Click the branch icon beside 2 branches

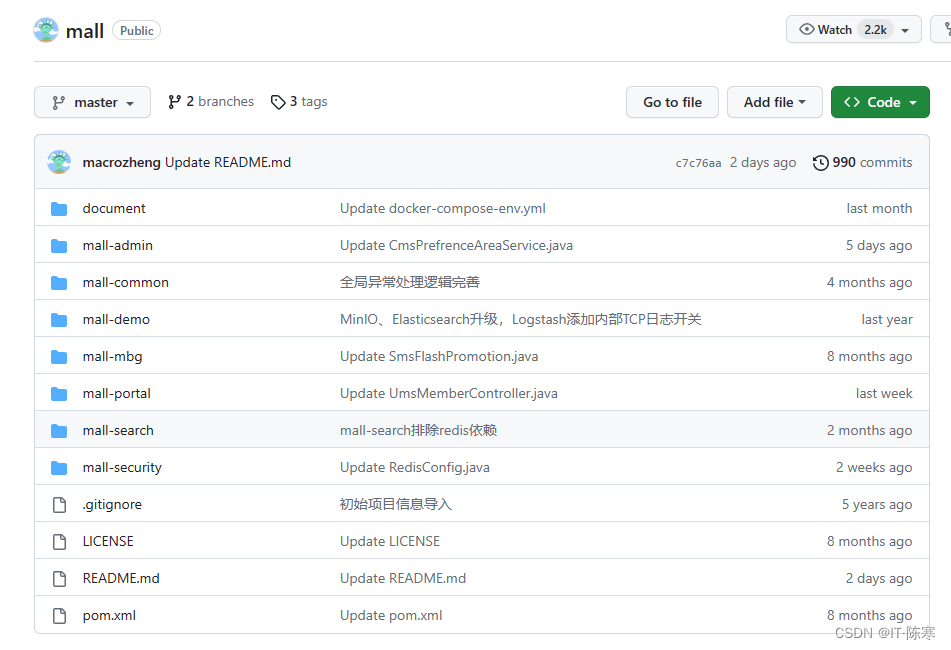click(x=175, y=102)
